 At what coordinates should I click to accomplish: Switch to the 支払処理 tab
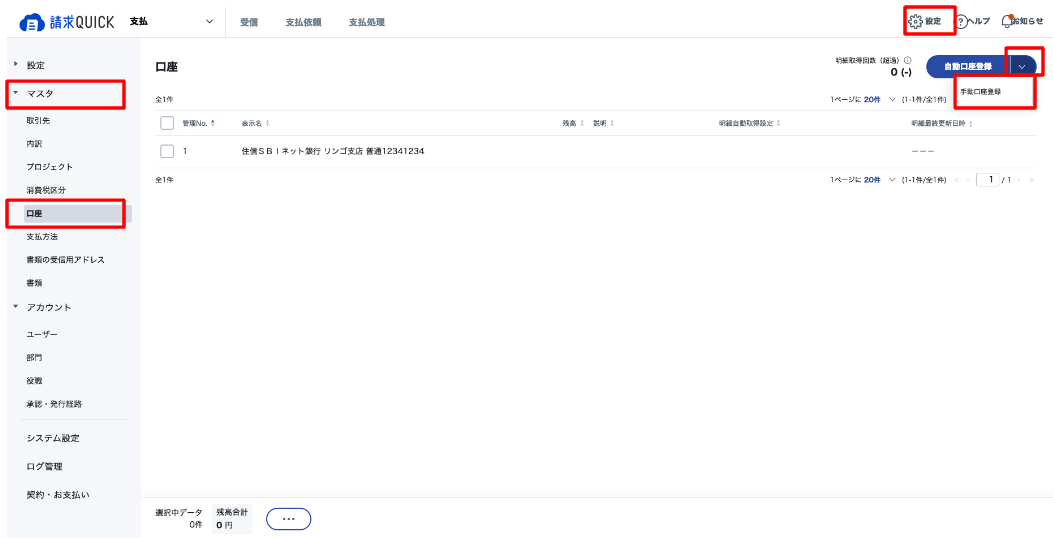pos(367,21)
